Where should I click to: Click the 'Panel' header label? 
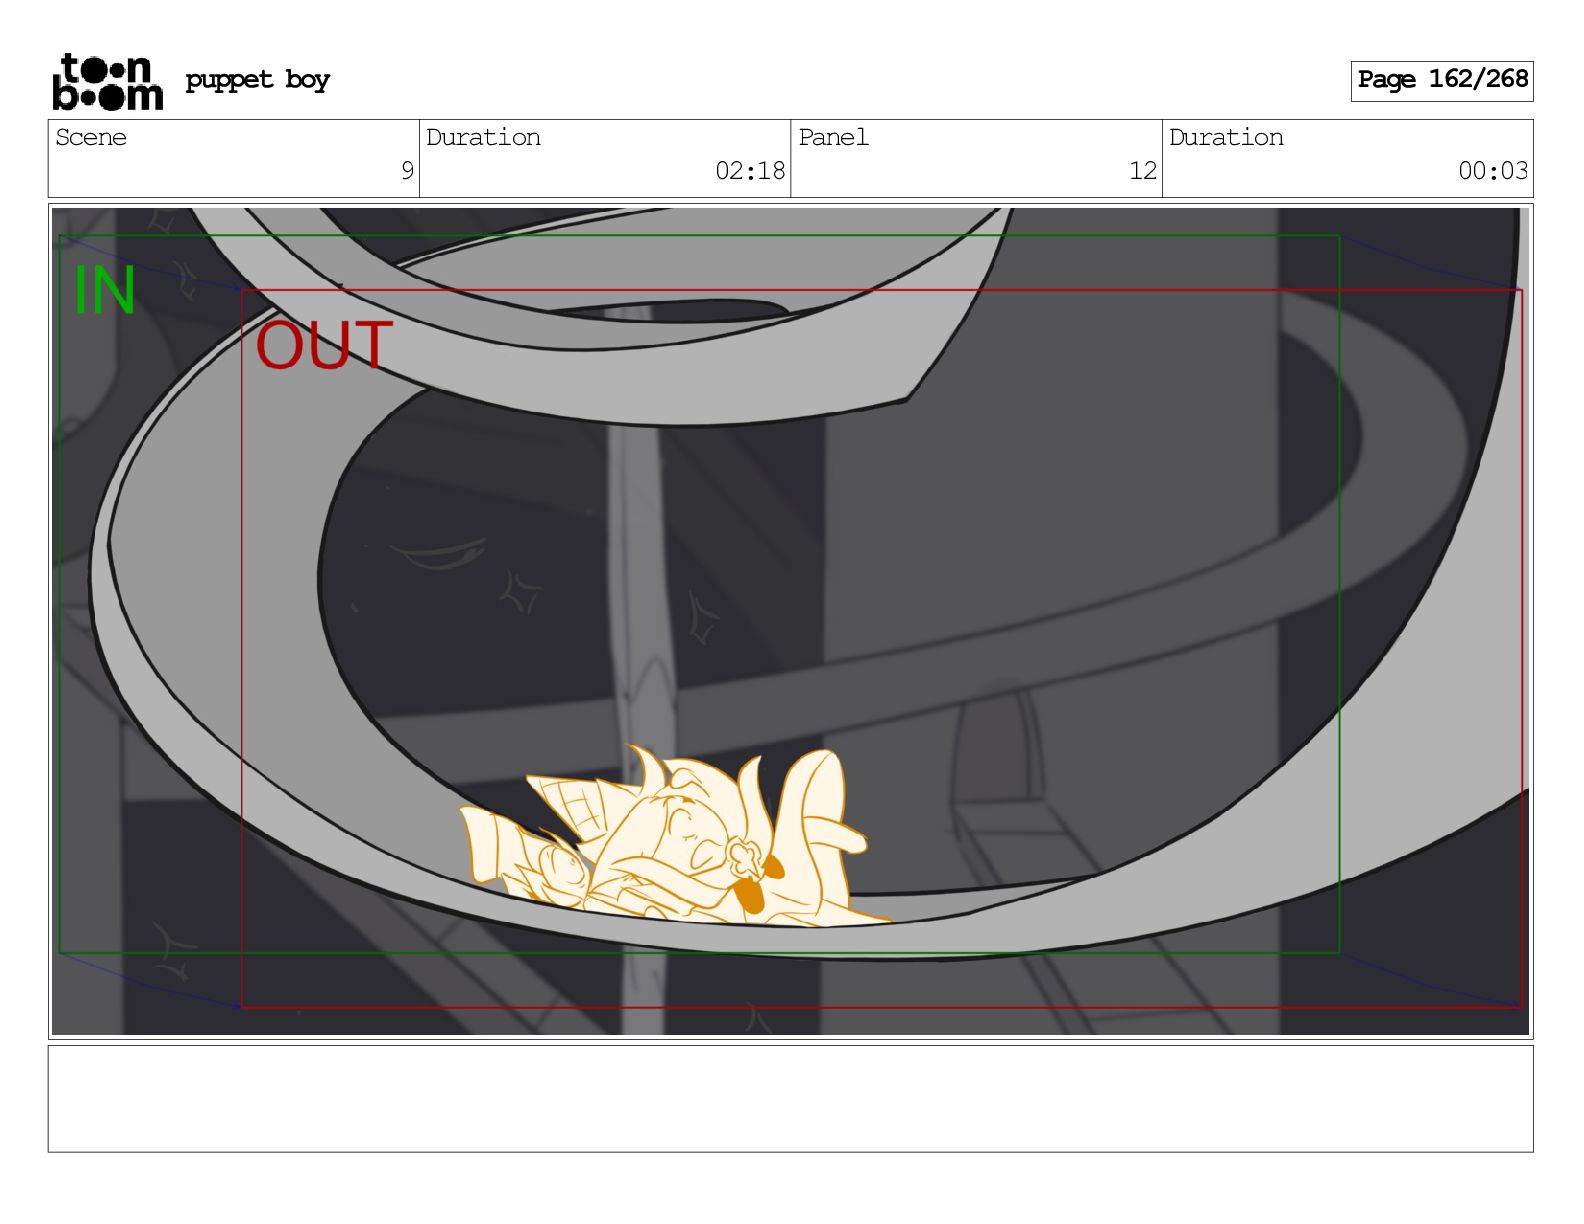[833, 137]
